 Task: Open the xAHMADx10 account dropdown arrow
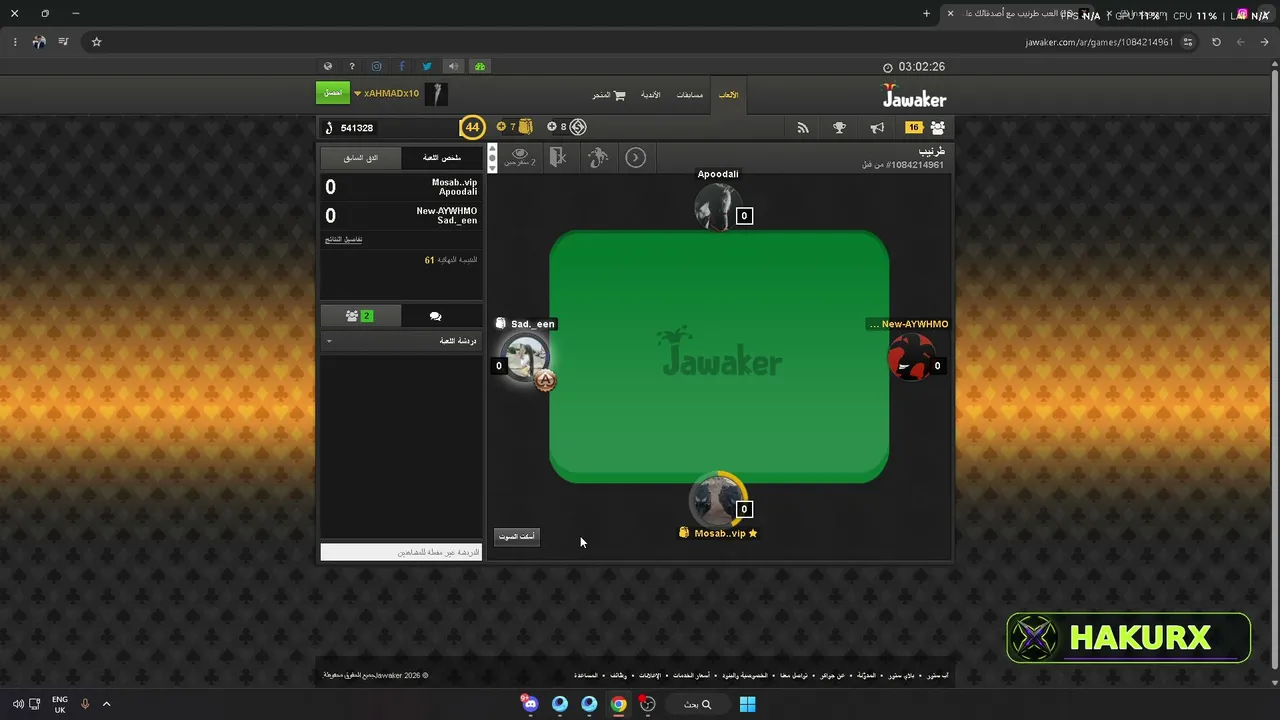[357, 94]
